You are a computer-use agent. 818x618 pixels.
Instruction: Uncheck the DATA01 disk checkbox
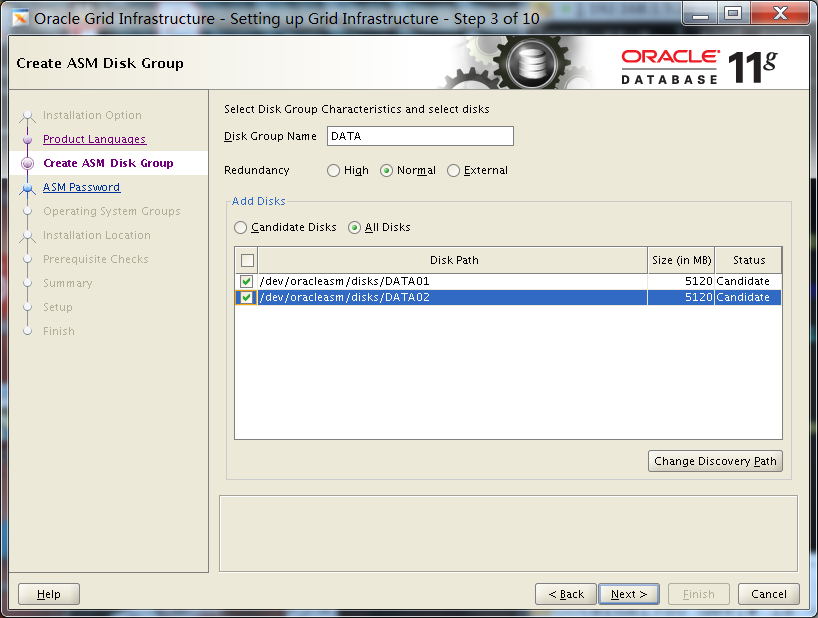tap(246, 282)
